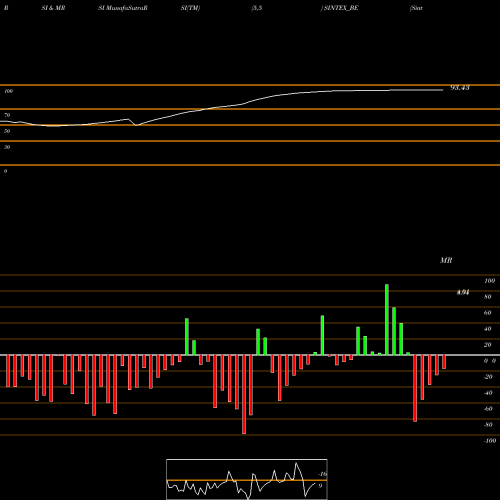This screenshot has height=500, width=500.
Task: Open the mini line chart thumbnail at bottom
Action: (247, 479)
